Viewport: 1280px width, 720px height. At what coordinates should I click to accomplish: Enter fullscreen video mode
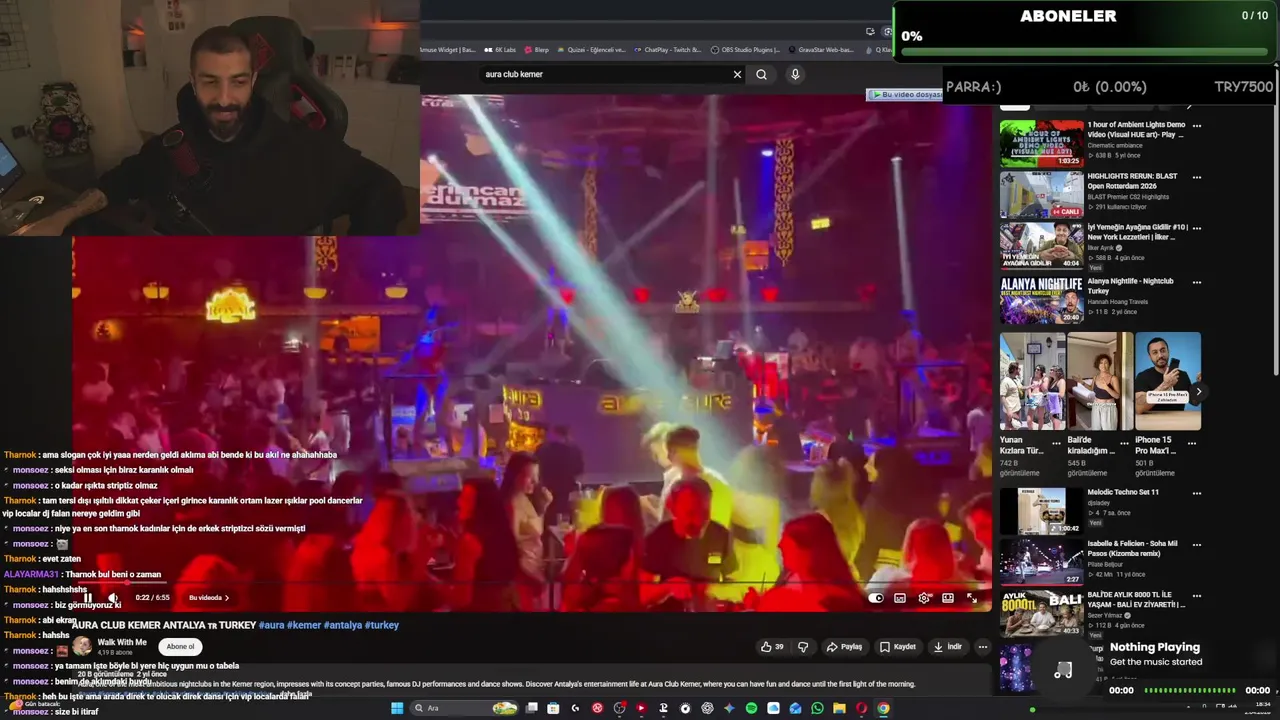(x=972, y=598)
